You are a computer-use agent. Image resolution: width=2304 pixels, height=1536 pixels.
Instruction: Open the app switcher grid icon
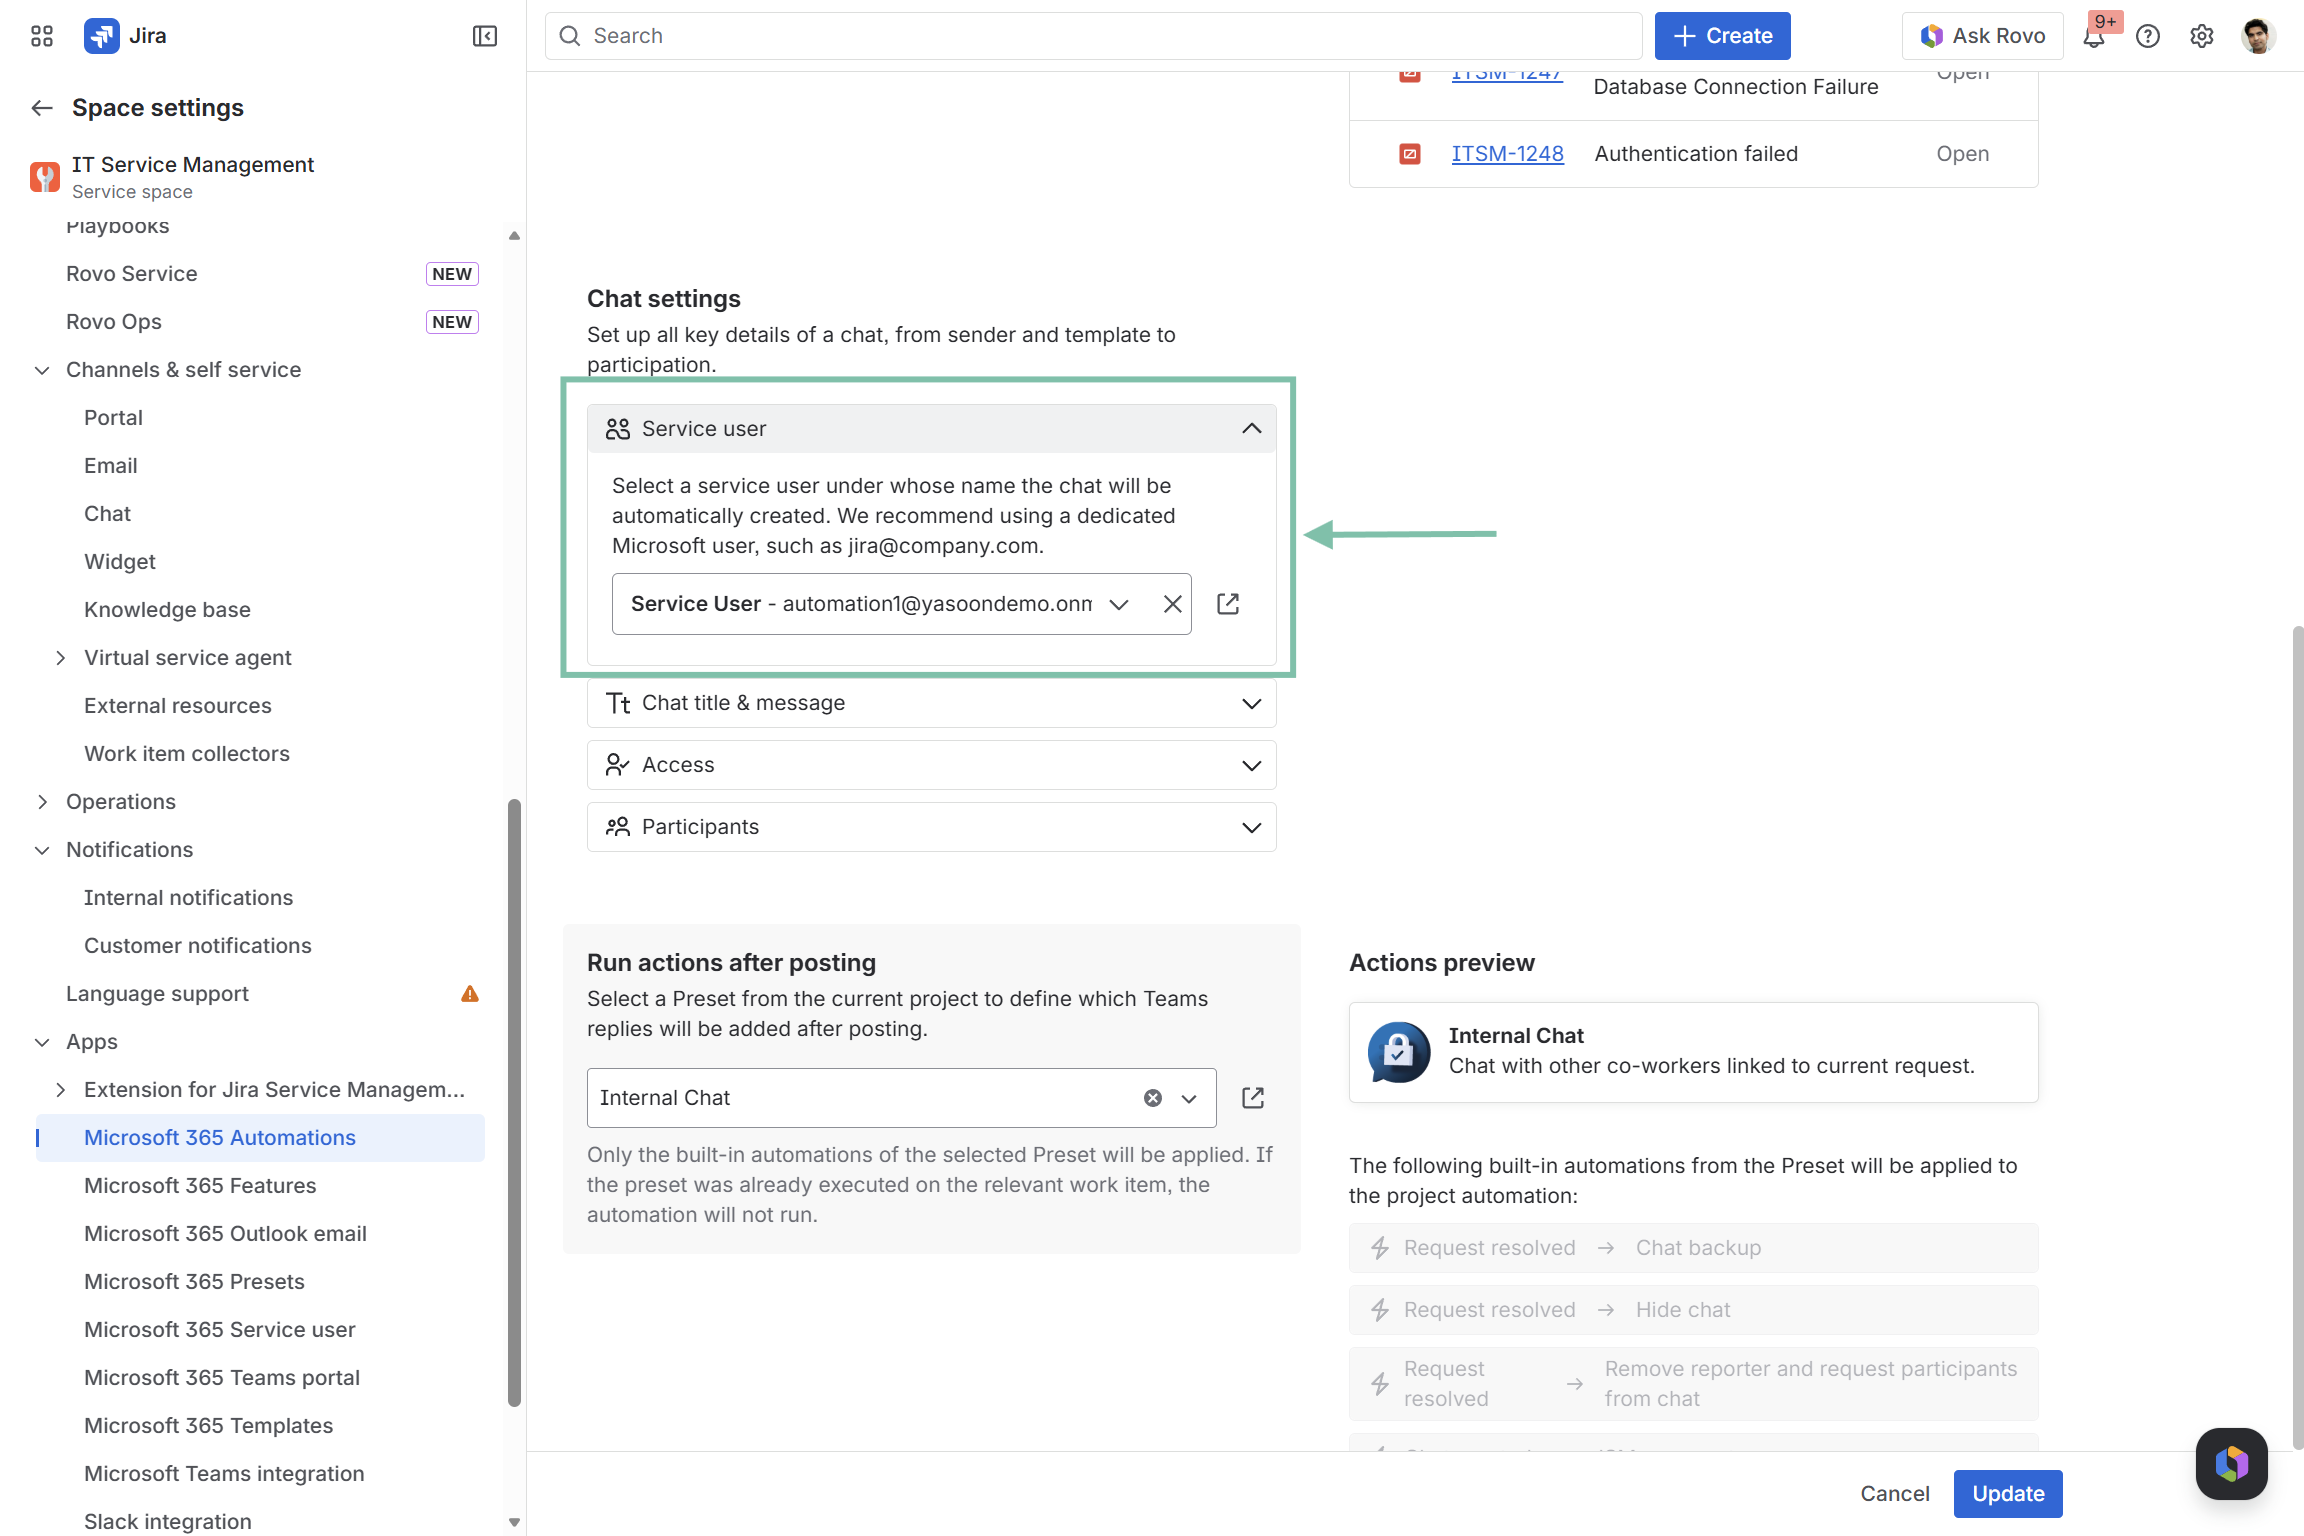42,36
